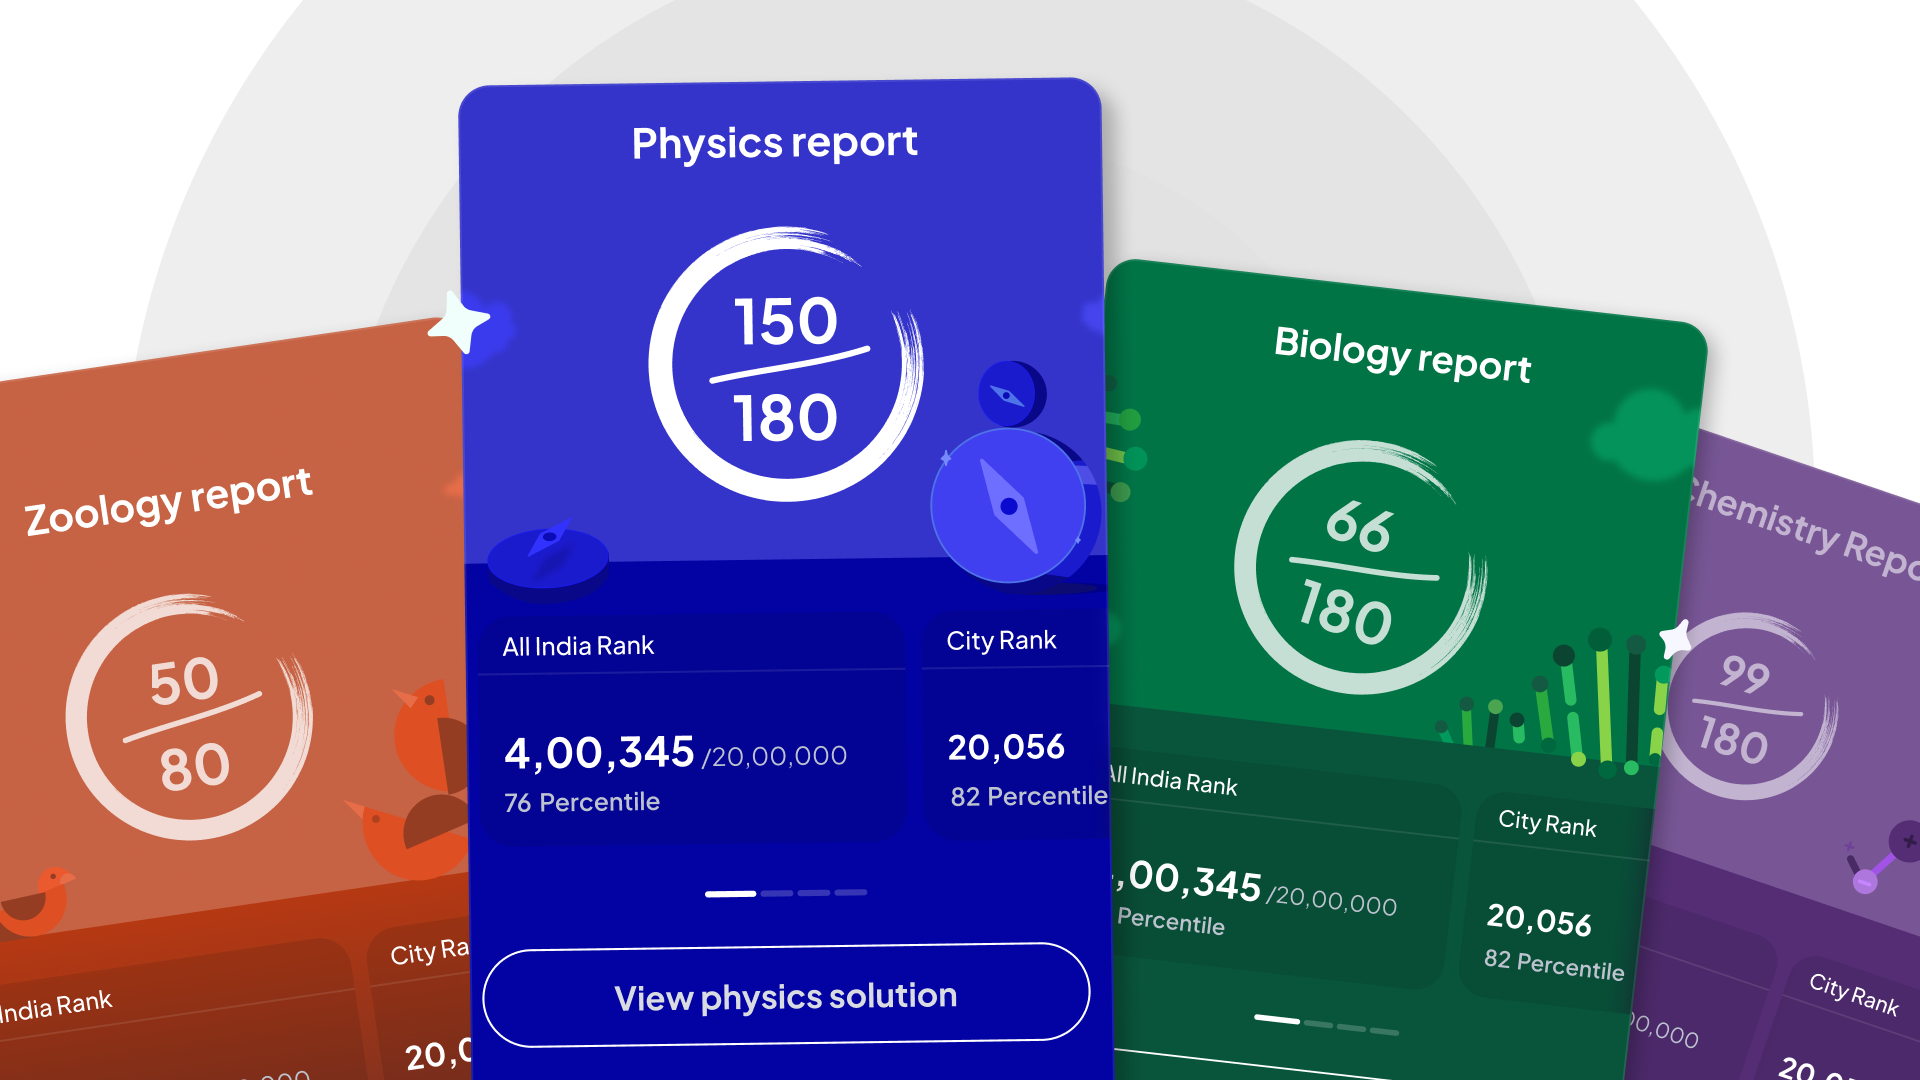Screen dimensions: 1920x1080
Task: Select the active first page indicator on Physics card
Action: [730, 893]
